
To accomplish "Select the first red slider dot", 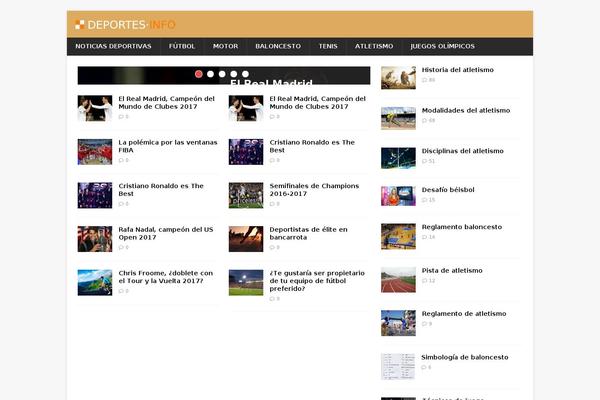I will pyautogui.click(x=199, y=74).
